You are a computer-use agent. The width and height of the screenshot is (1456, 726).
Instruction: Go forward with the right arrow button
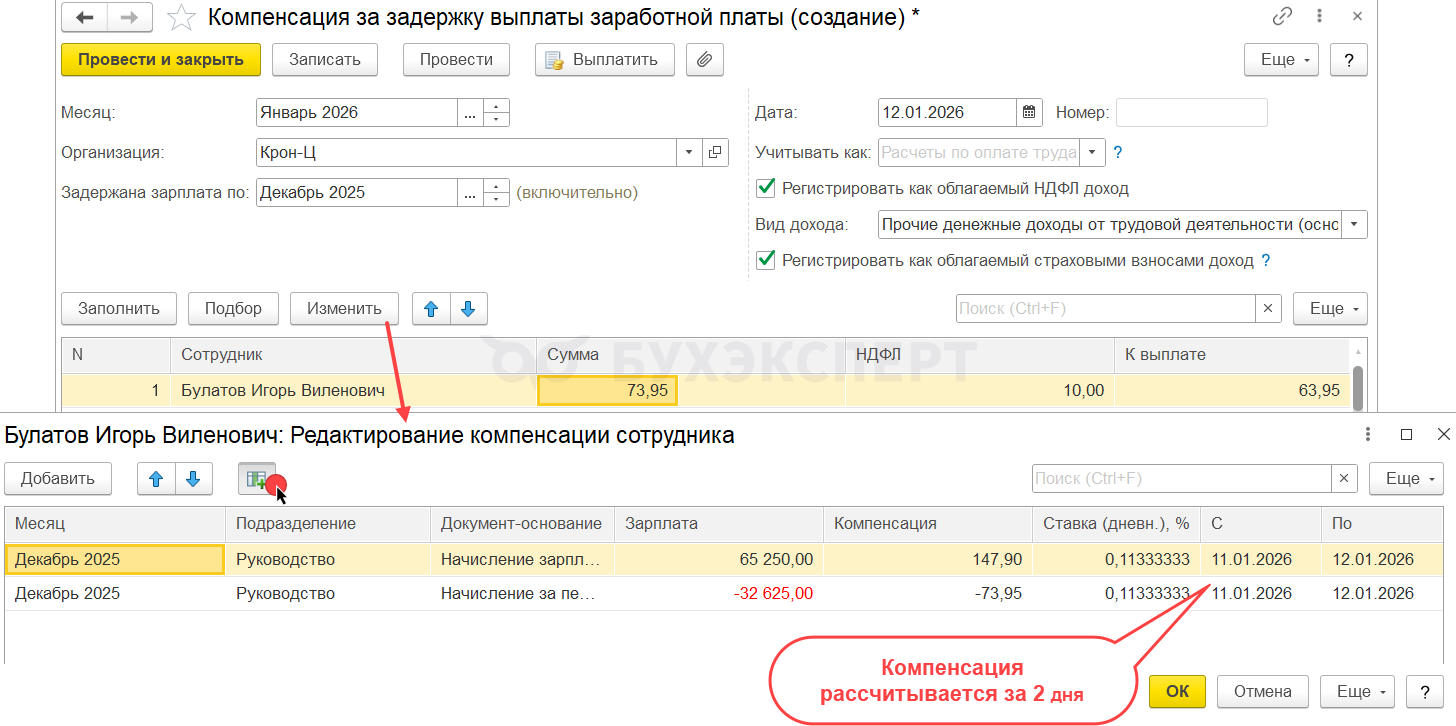tap(130, 18)
